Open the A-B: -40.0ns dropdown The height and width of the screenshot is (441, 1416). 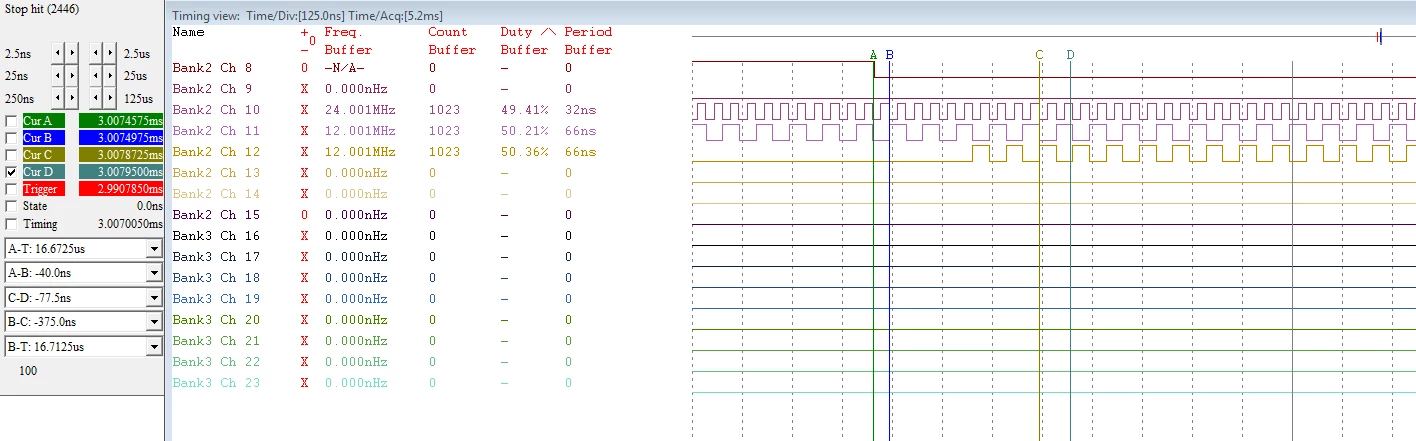point(154,273)
